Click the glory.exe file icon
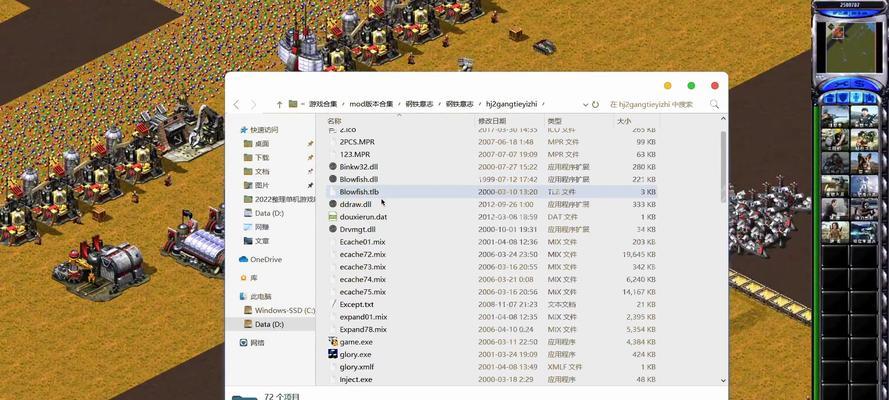Image resolution: width=889 pixels, height=400 pixels. pos(333,354)
